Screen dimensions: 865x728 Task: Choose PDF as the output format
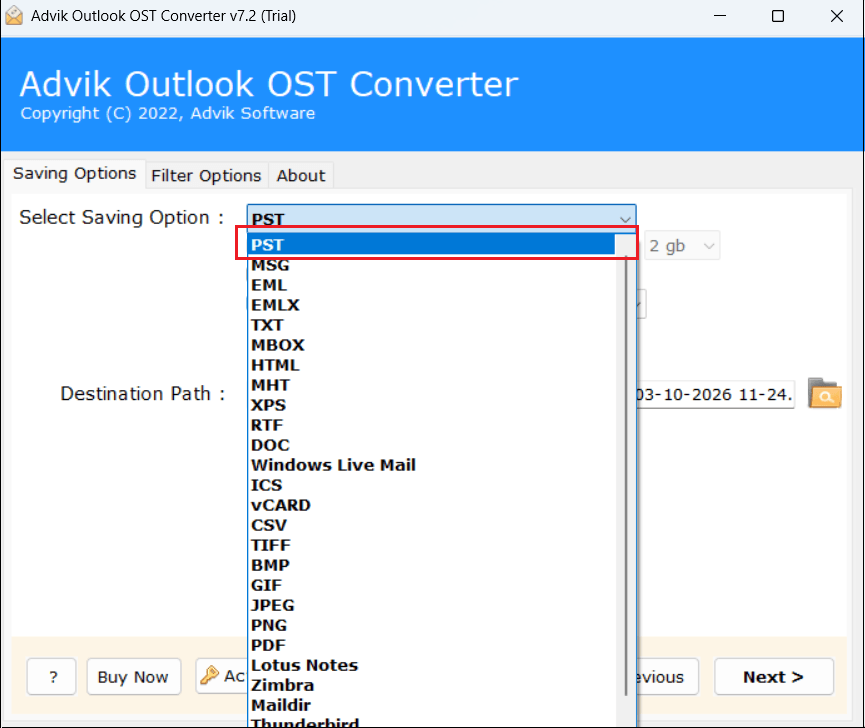432,645
